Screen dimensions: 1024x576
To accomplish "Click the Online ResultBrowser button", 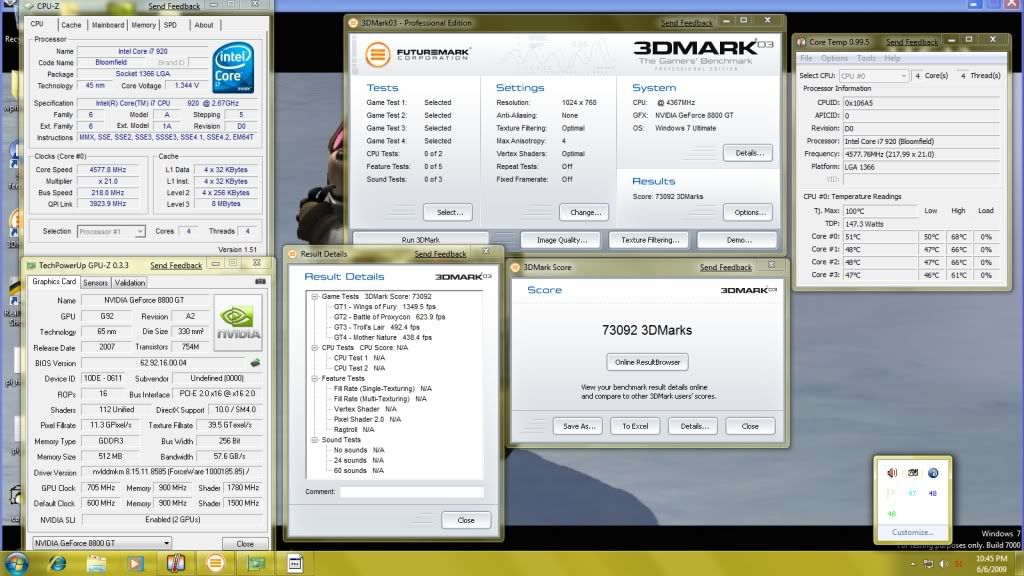I will pyautogui.click(x=647, y=362).
